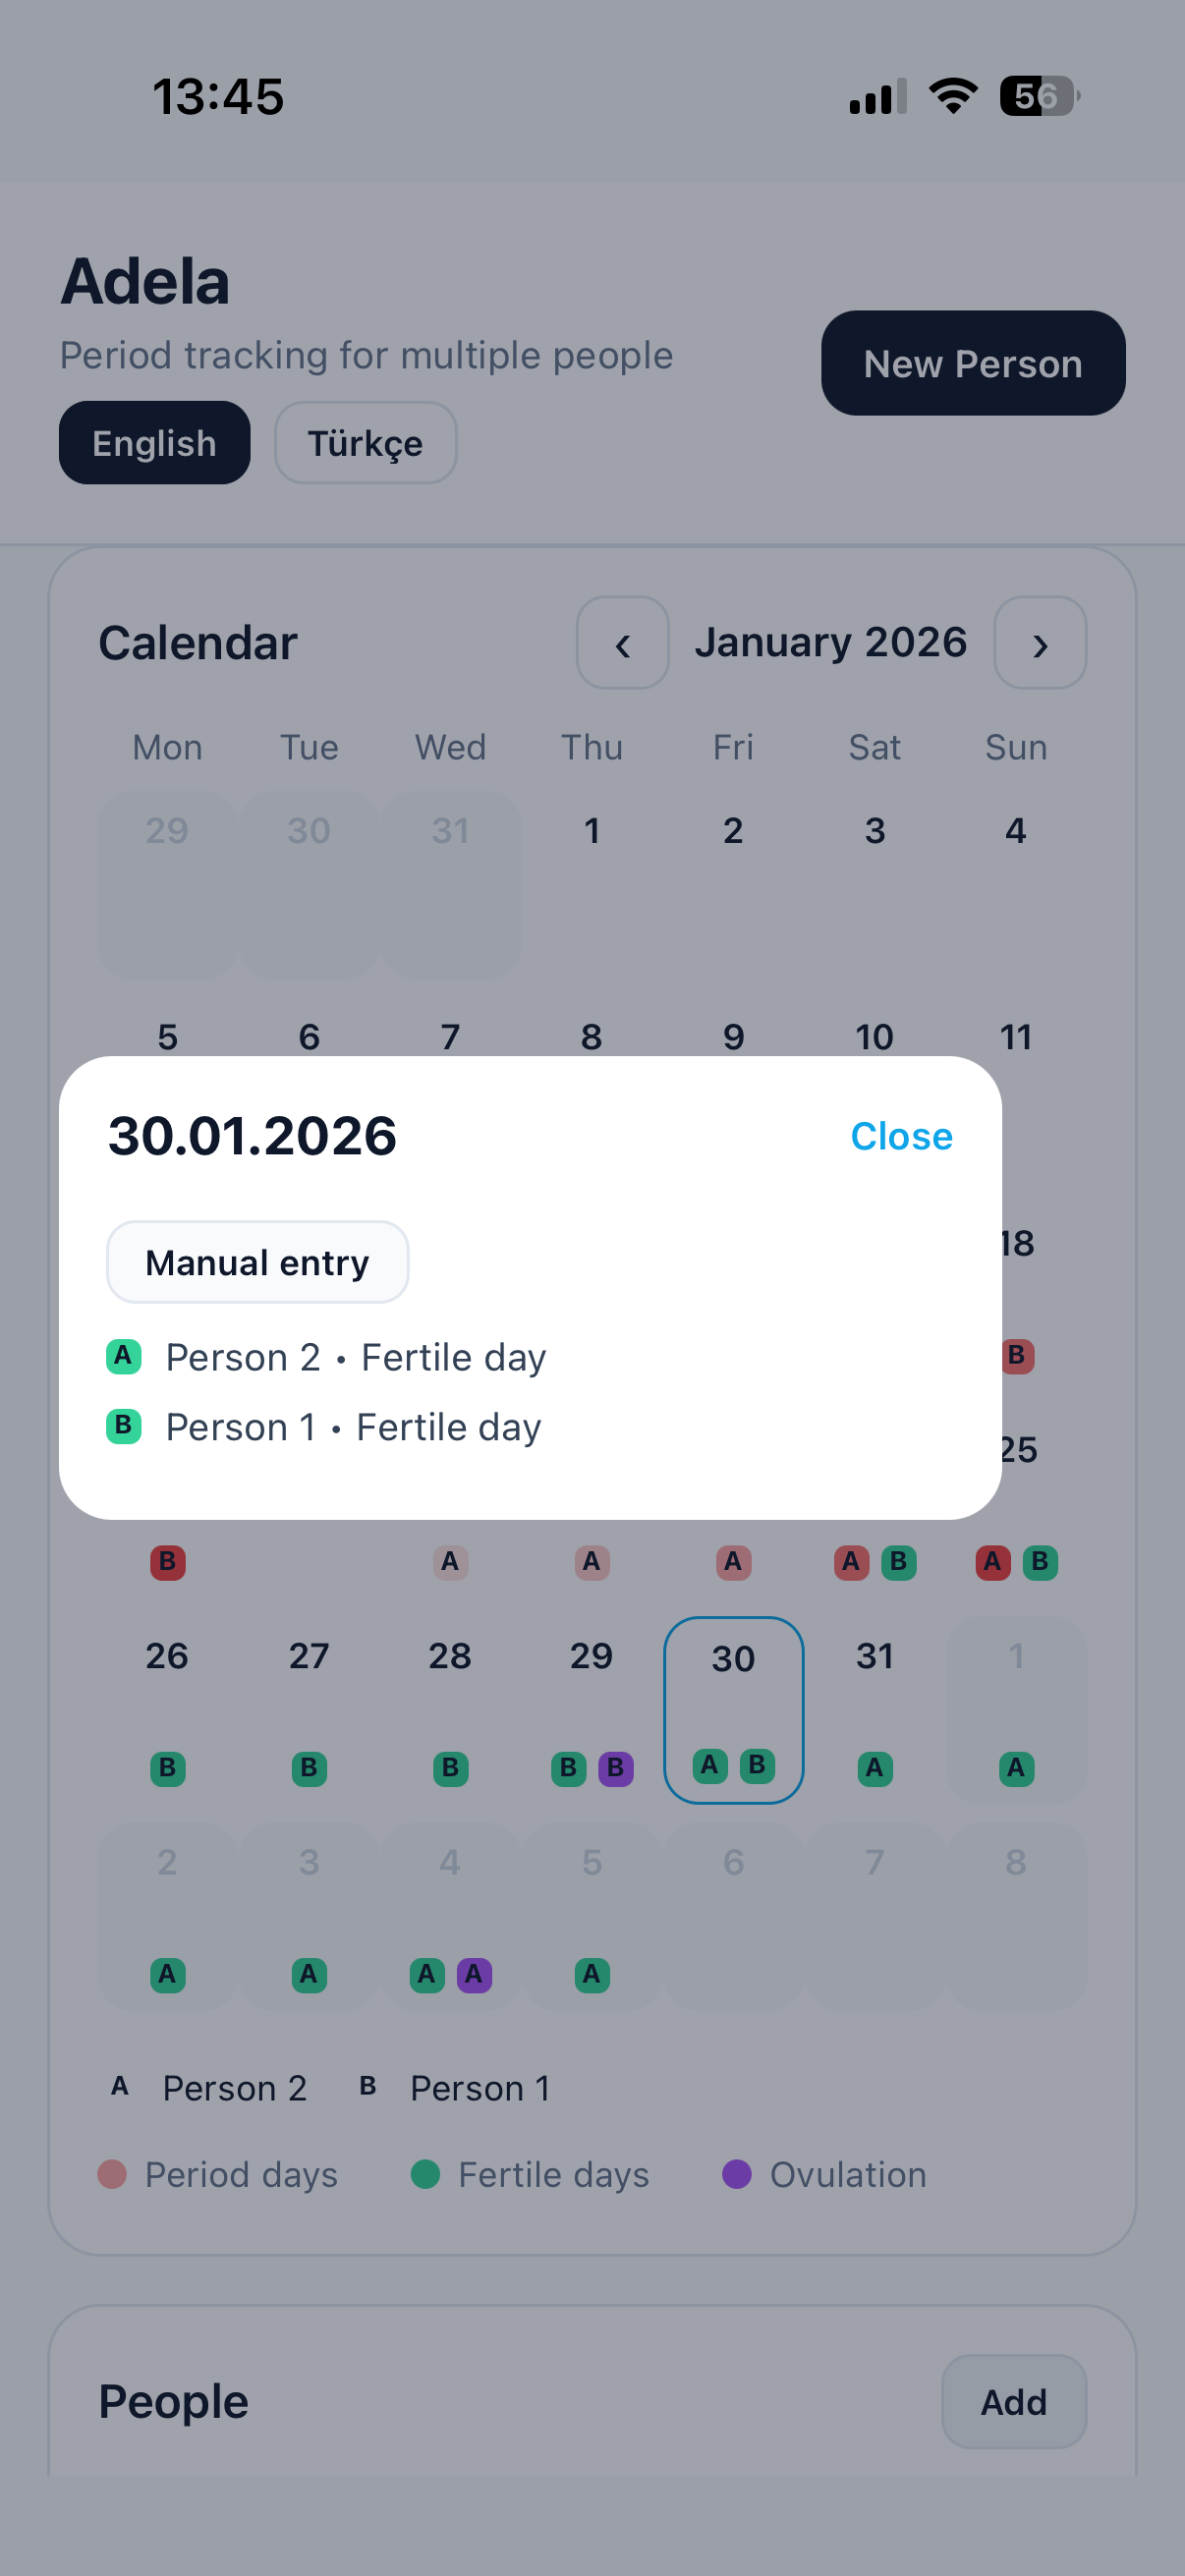The image size is (1185, 2576).
Task: Click the New Person button
Action: [x=971, y=363]
